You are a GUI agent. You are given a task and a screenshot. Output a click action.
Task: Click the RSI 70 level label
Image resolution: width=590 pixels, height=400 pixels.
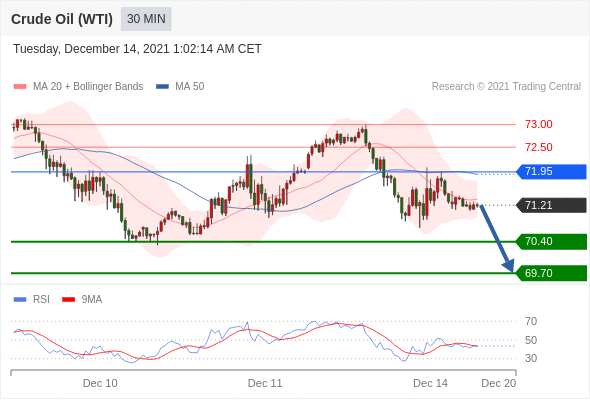pyautogui.click(x=531, y=321)
